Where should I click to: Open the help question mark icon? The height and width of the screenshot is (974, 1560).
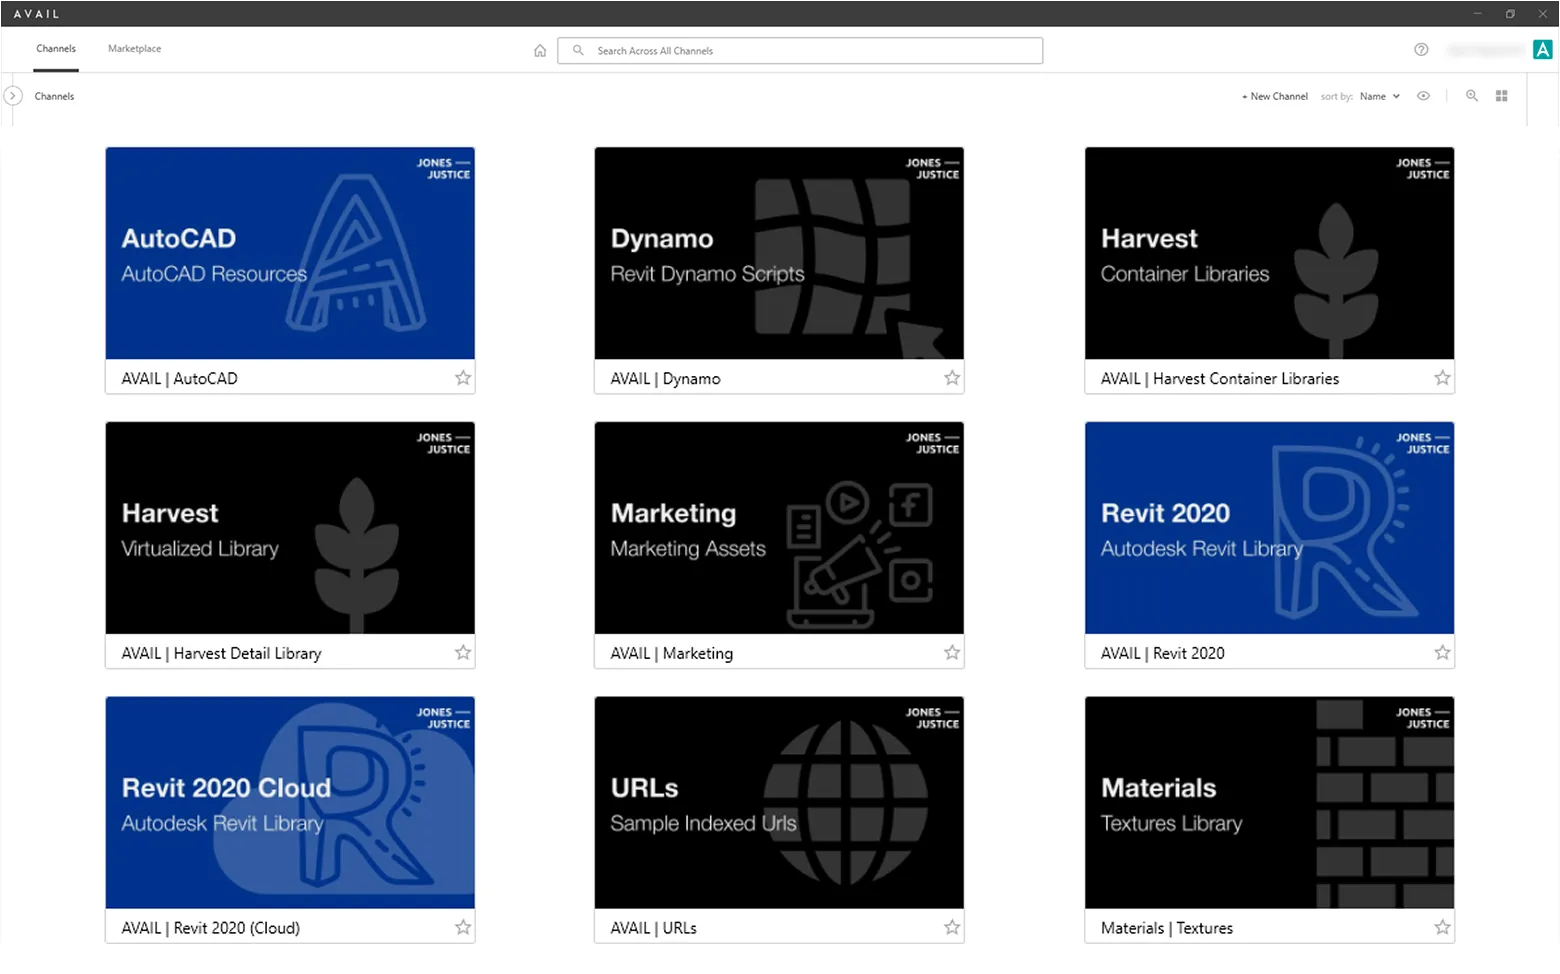[1421, 49]
